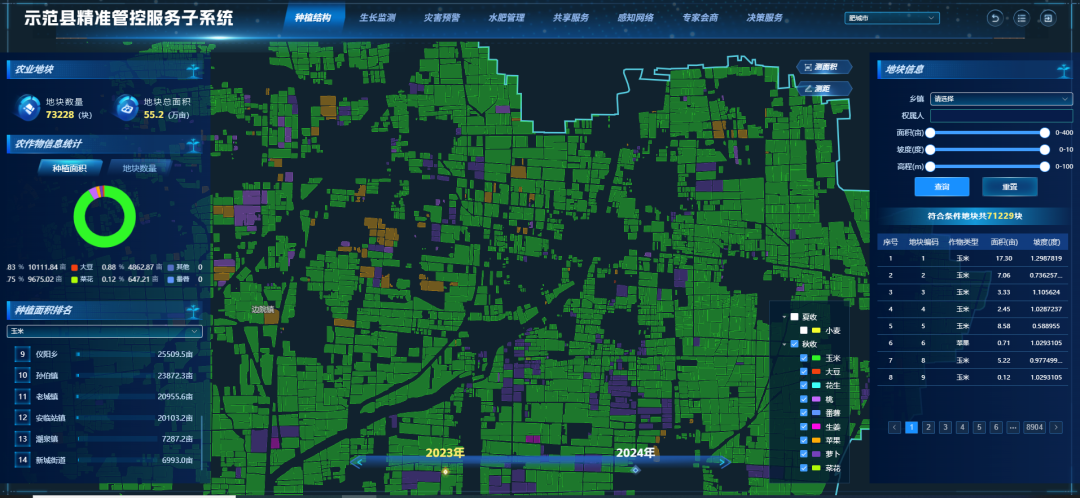The width and height of the screenshot is (1080, 498).
Task: Toggle the 小麦 wheat layer checkbox
Action: click(x=804, y=330)
